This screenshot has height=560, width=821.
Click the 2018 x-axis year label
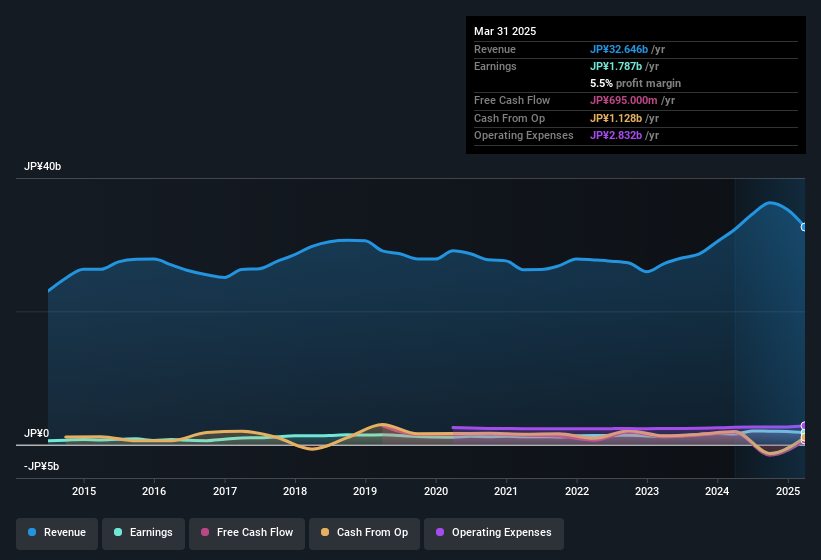click(295, 491)
